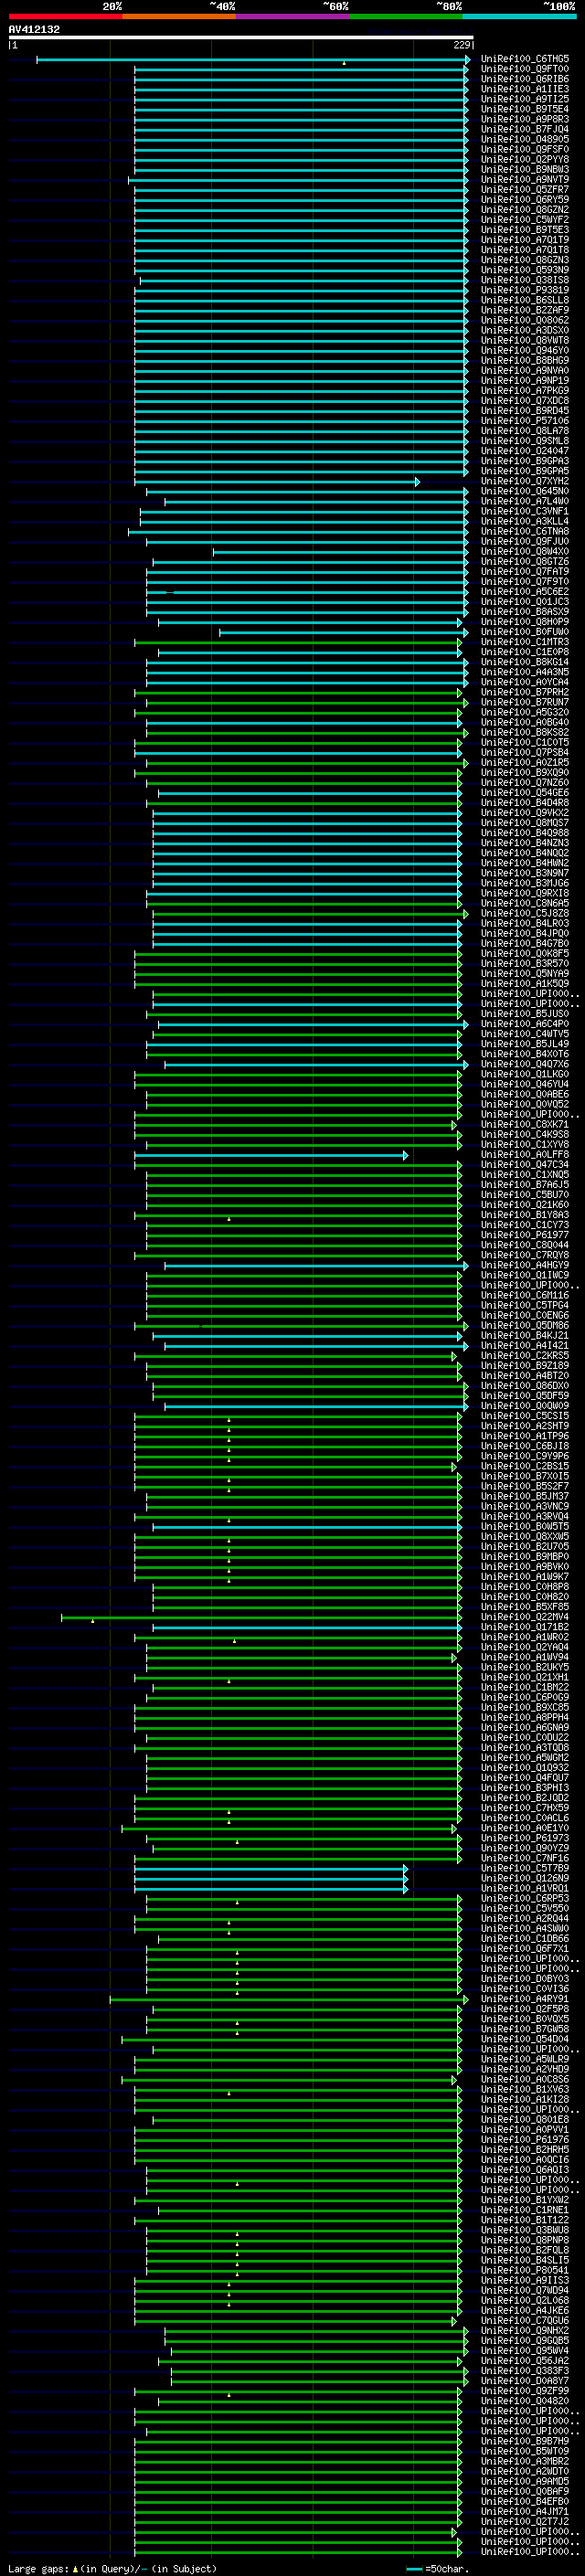Click the green ~80% identity legend bar
Screen dimensions: 585x2576
pos(406,16)
